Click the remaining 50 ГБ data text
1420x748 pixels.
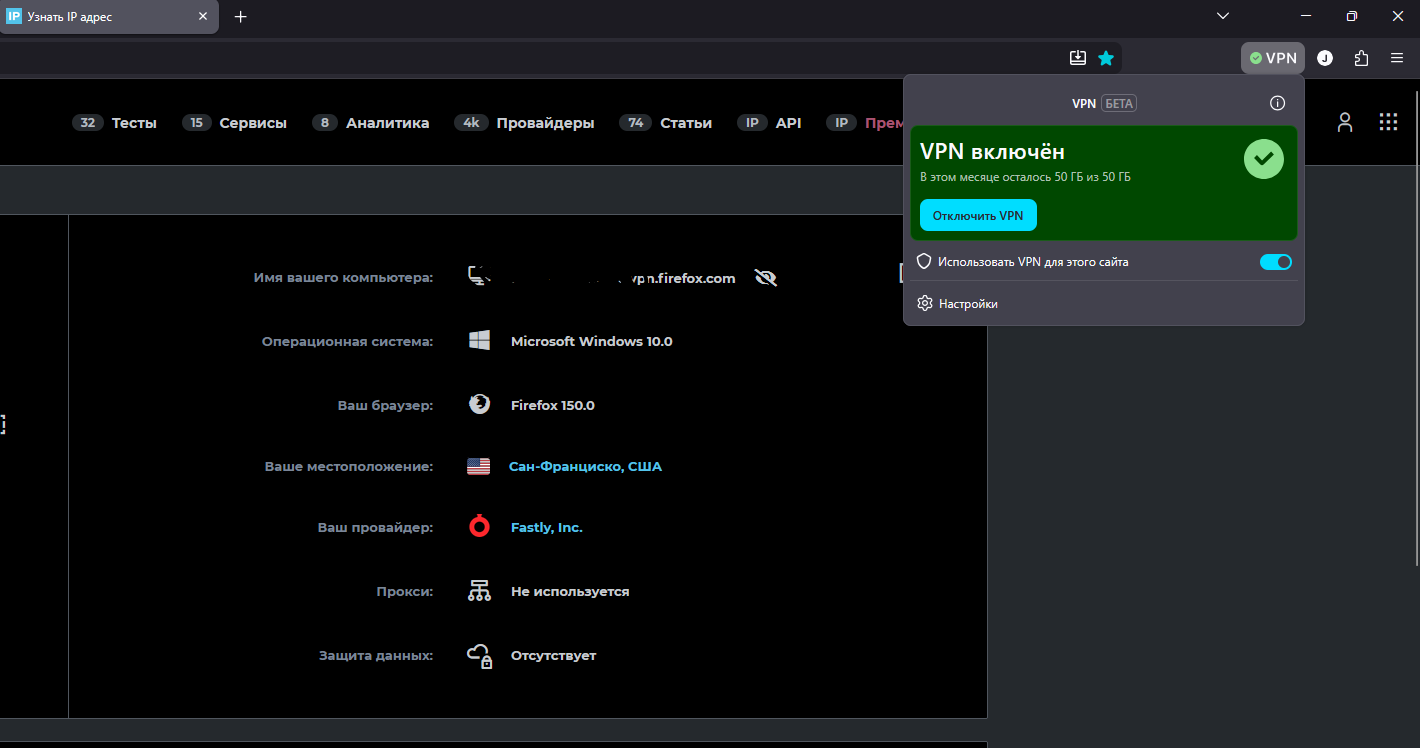tap(1025, 177)
